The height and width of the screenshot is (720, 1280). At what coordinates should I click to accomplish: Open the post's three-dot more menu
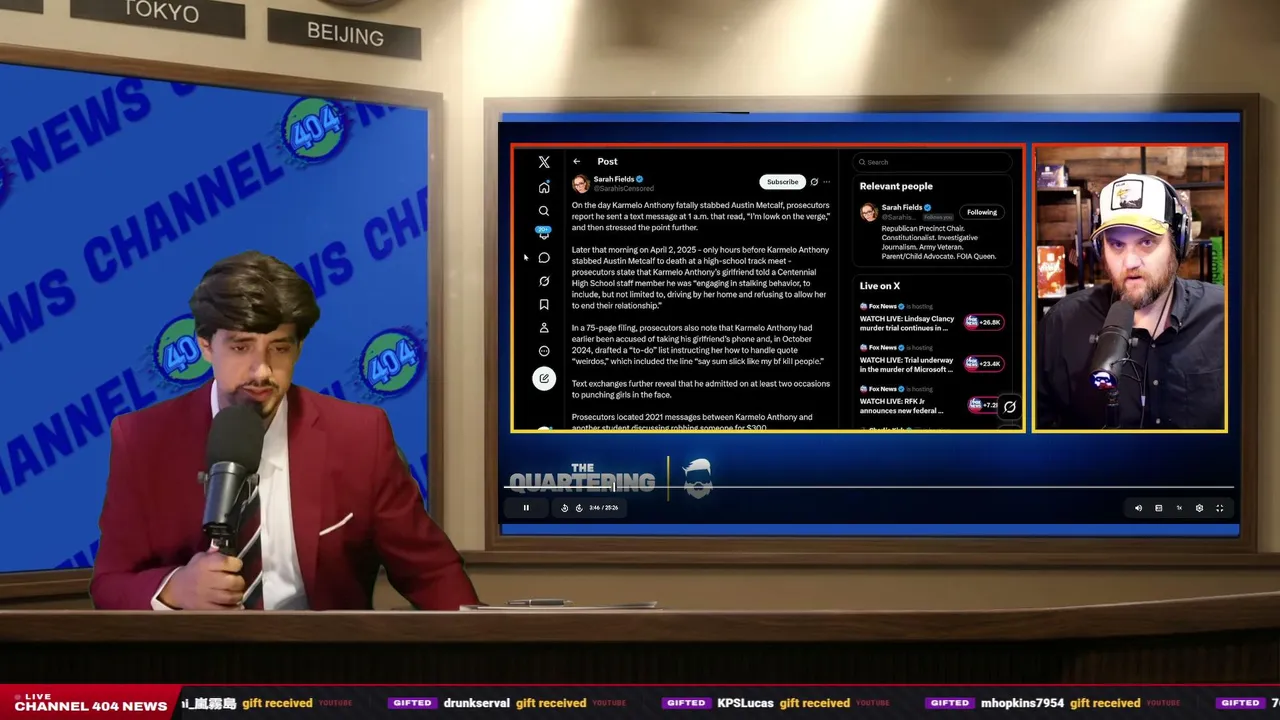827,182
